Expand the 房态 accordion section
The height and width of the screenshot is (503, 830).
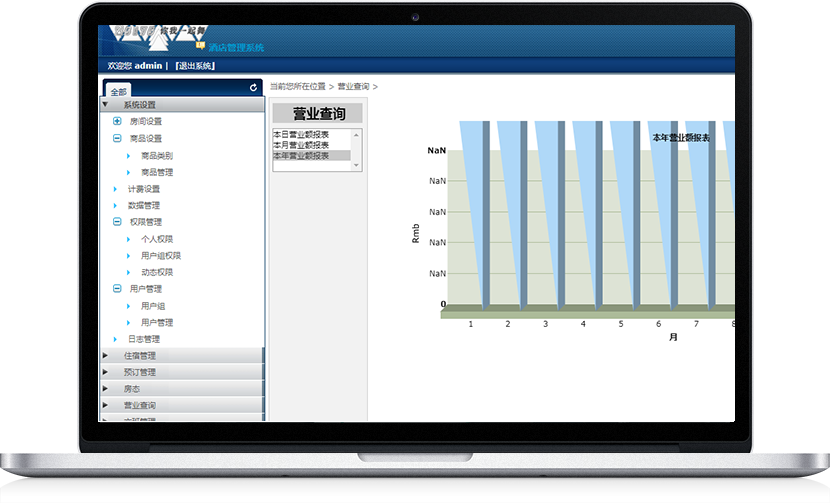[x=106, y=389]
